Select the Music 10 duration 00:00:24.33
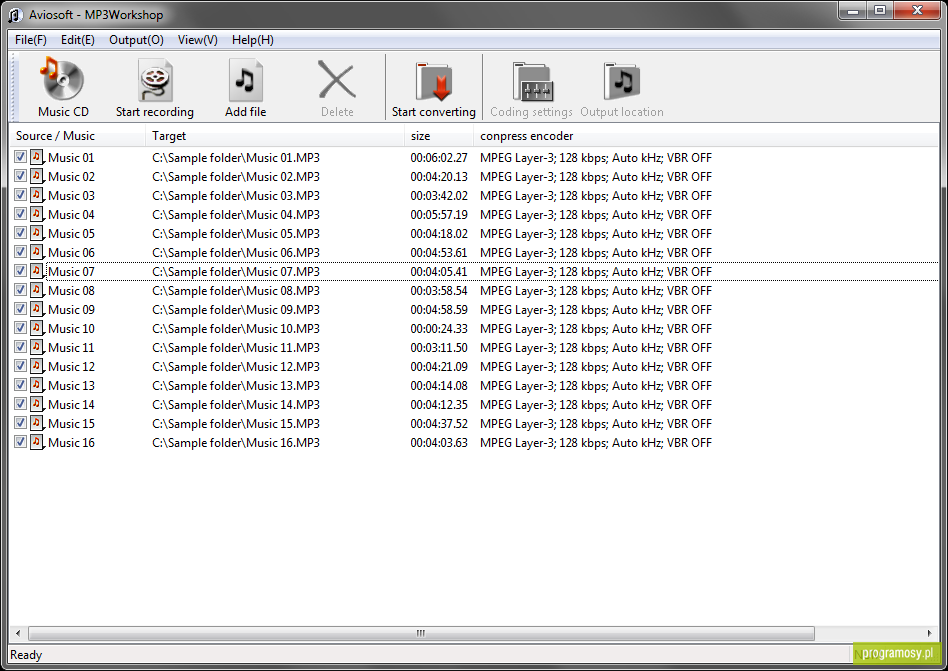The height and width of the screenshot is (671, 948). coord(438,329)
